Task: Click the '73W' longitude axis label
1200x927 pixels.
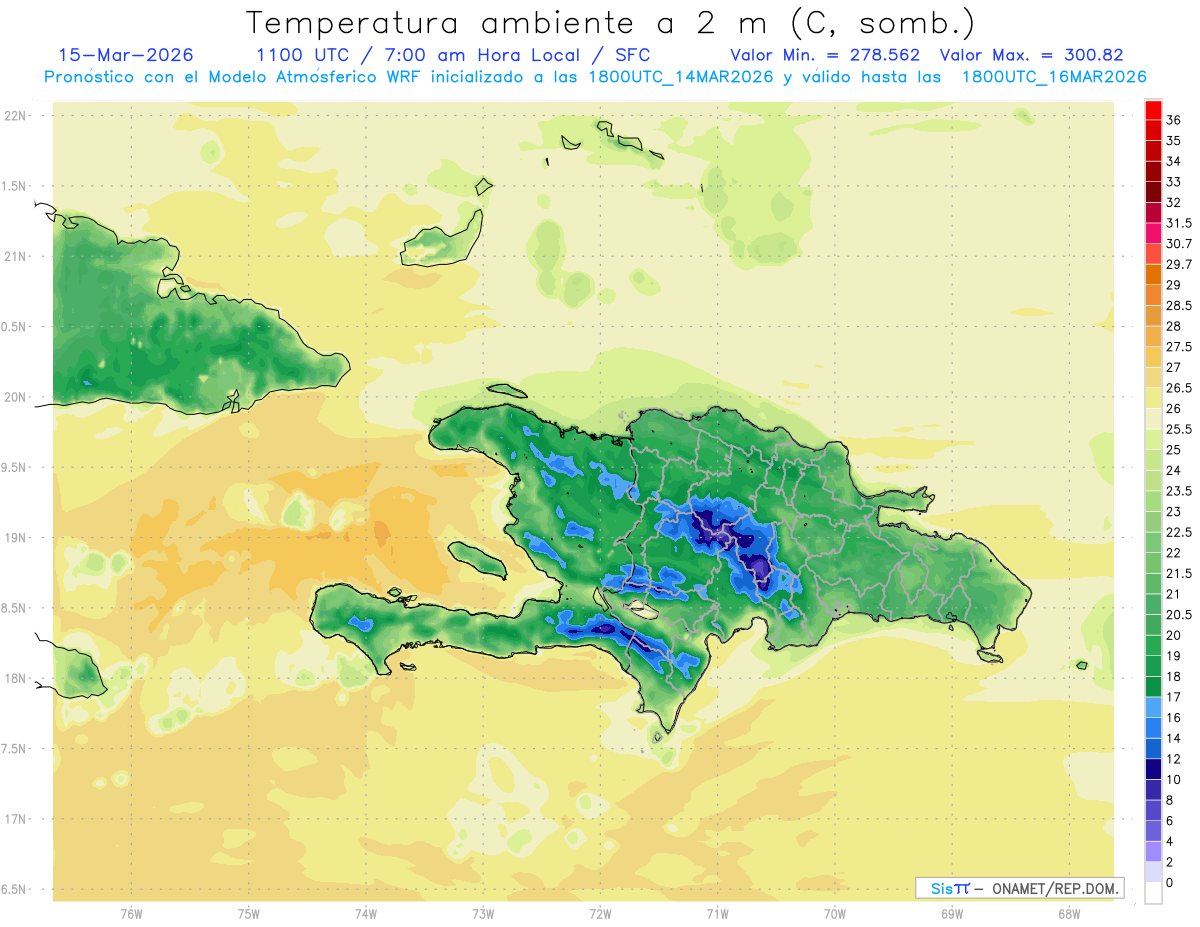Action: (483, 913)
